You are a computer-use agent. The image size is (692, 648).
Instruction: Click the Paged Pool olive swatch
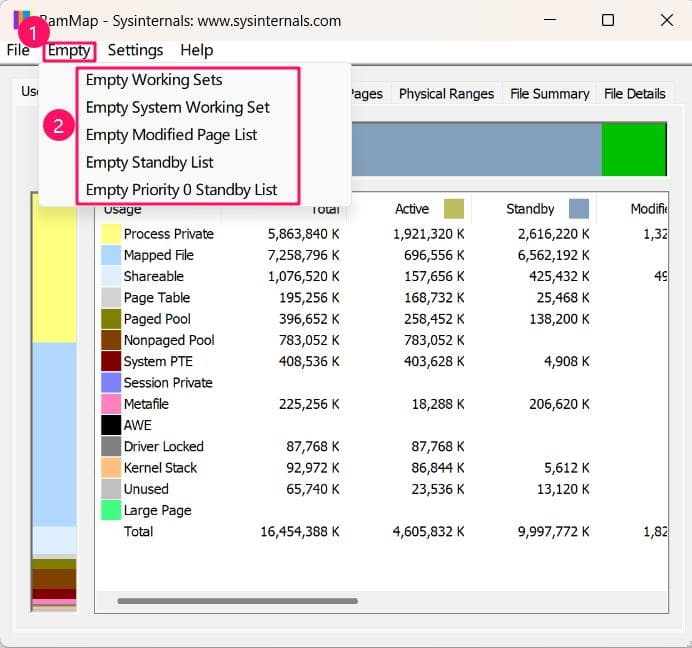point(111,319)
